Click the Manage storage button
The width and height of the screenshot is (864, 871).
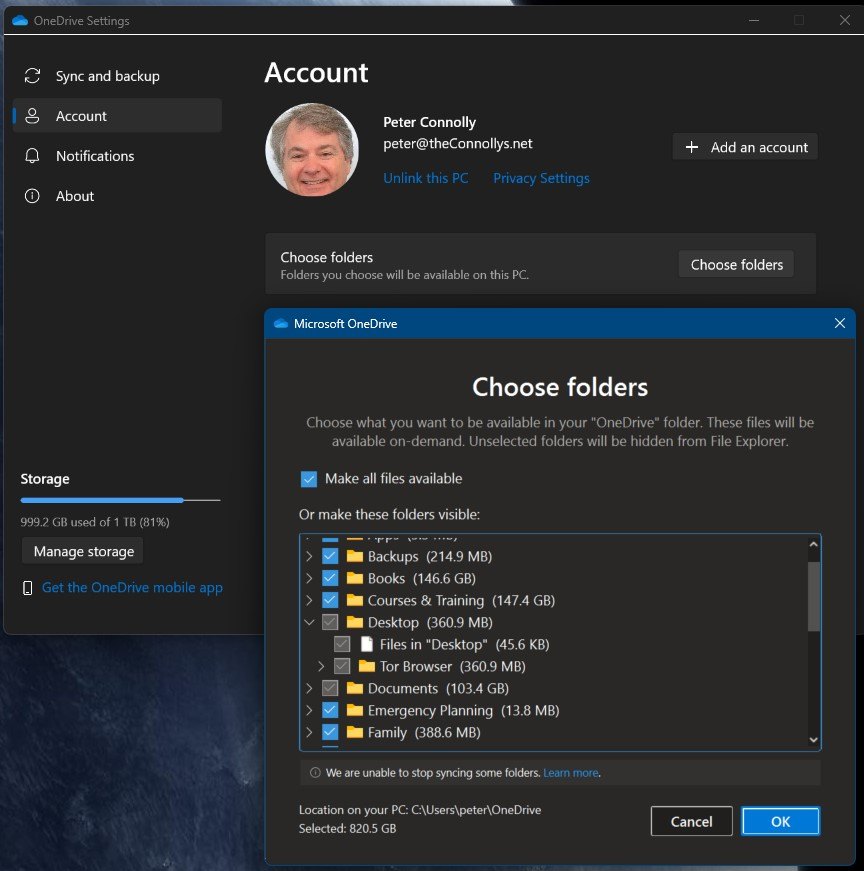click(x=83, y=551)
